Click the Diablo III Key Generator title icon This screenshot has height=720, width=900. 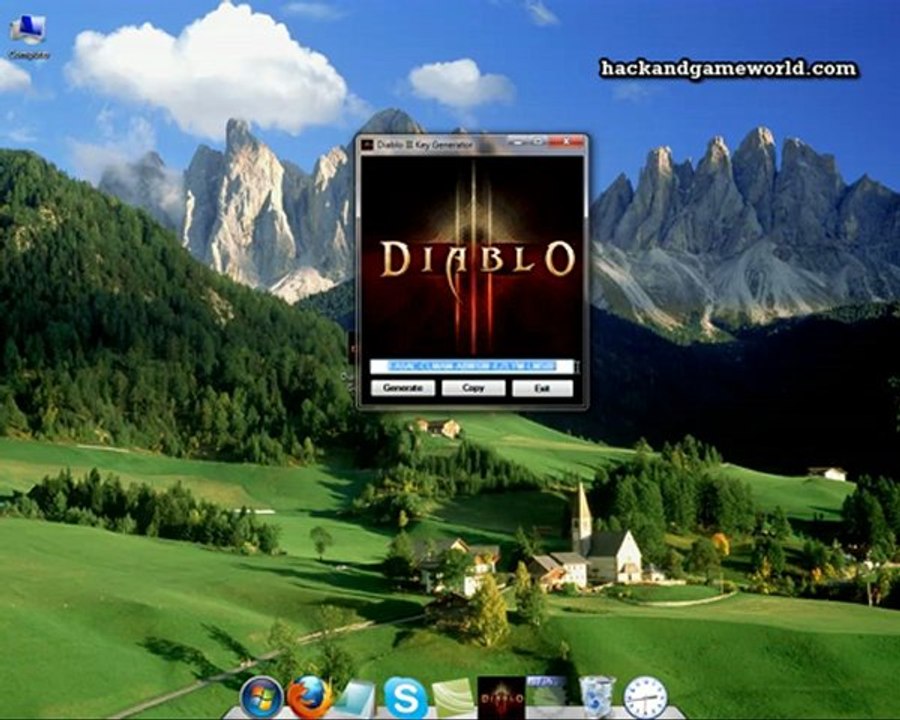tap(367, 145)
